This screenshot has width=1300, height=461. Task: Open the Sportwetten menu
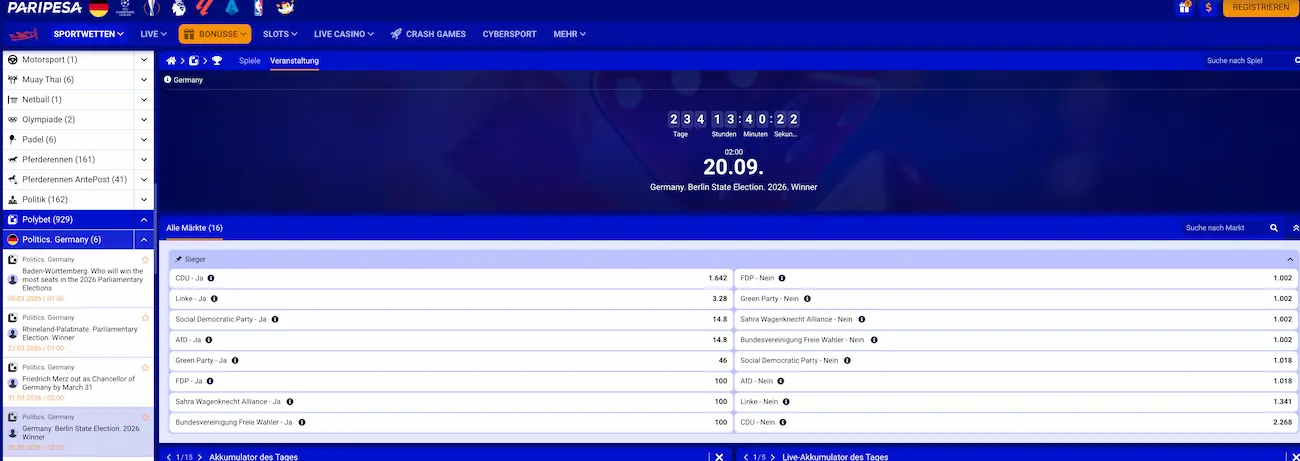coord(89,34)
